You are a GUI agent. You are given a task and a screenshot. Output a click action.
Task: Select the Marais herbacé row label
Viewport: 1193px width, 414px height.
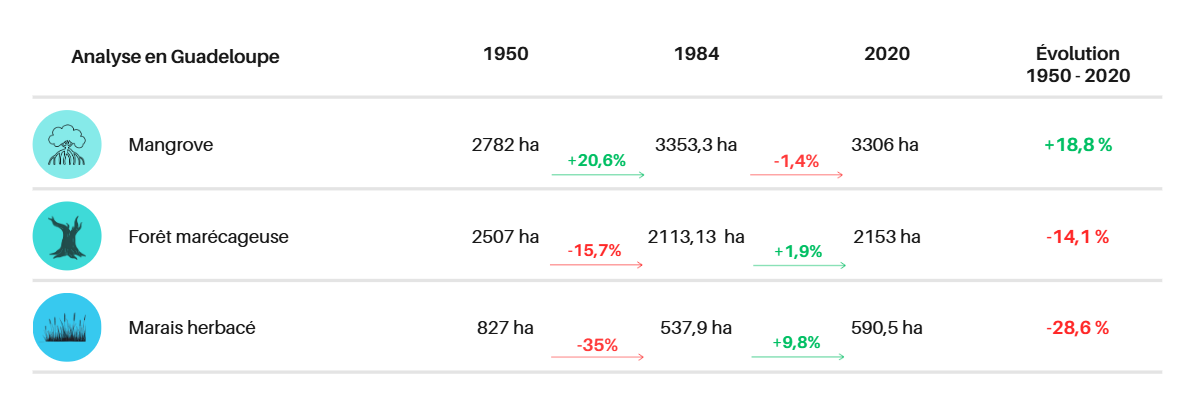click(x=185, y=327)
